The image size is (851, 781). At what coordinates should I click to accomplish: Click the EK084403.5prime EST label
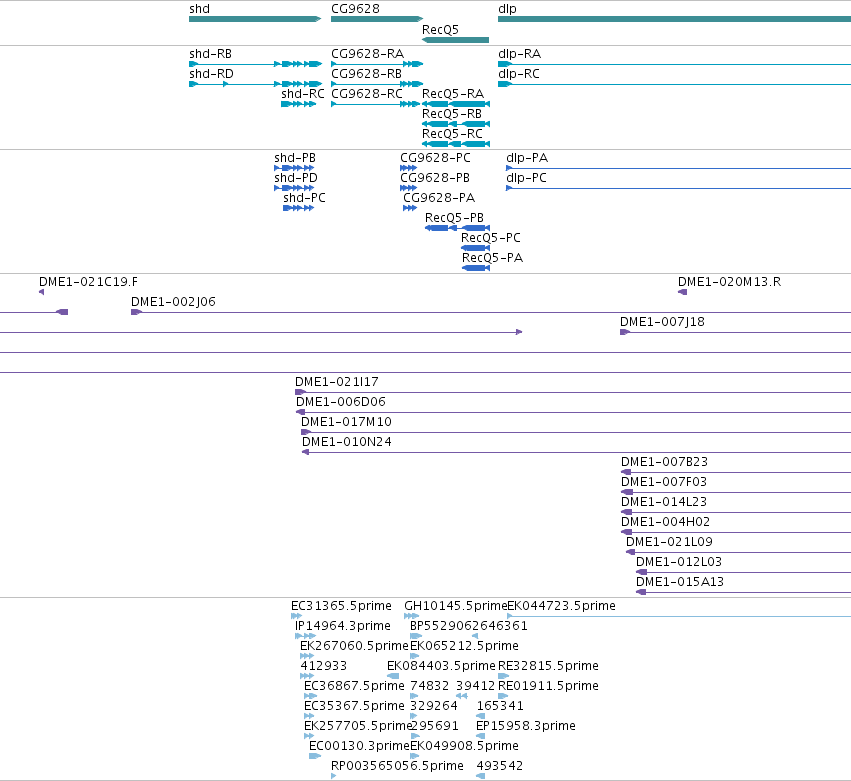pos(441,666)
